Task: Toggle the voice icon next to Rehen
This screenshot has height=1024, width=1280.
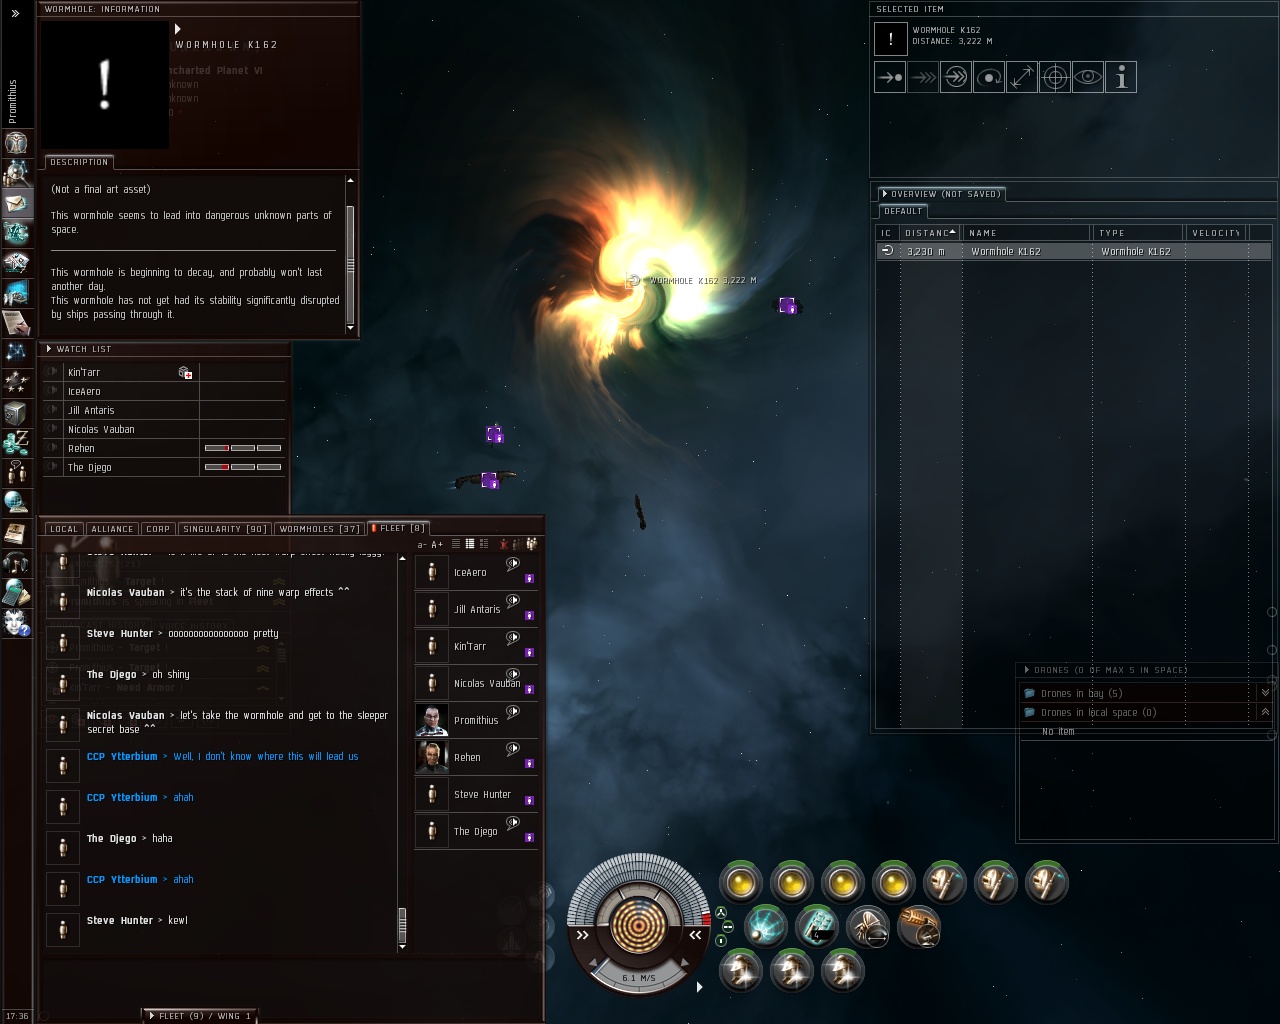Action: [x=513, y=749]
